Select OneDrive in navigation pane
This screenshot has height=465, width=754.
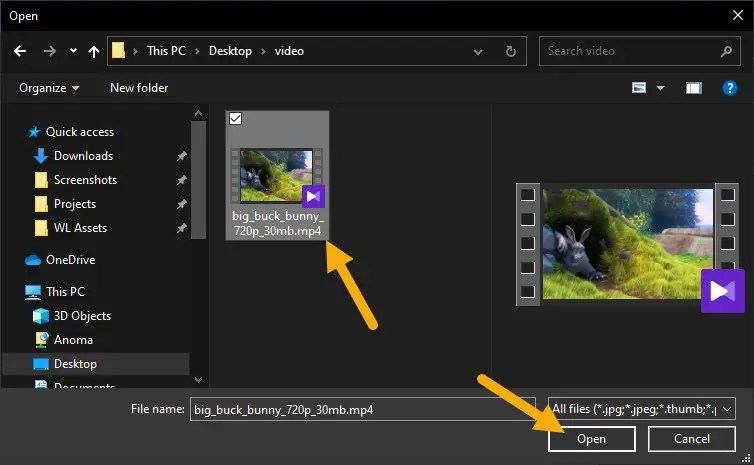click(71, 260)
